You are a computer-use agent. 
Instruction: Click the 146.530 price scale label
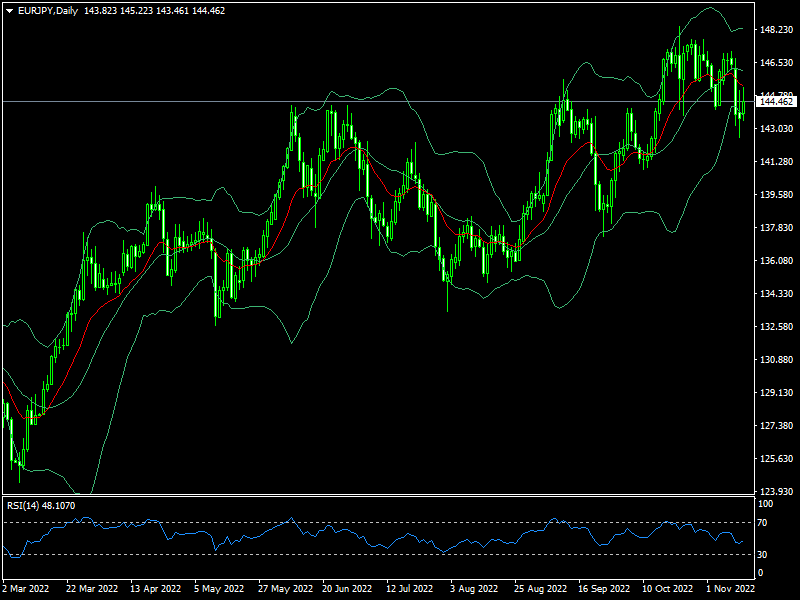(777, 62)
